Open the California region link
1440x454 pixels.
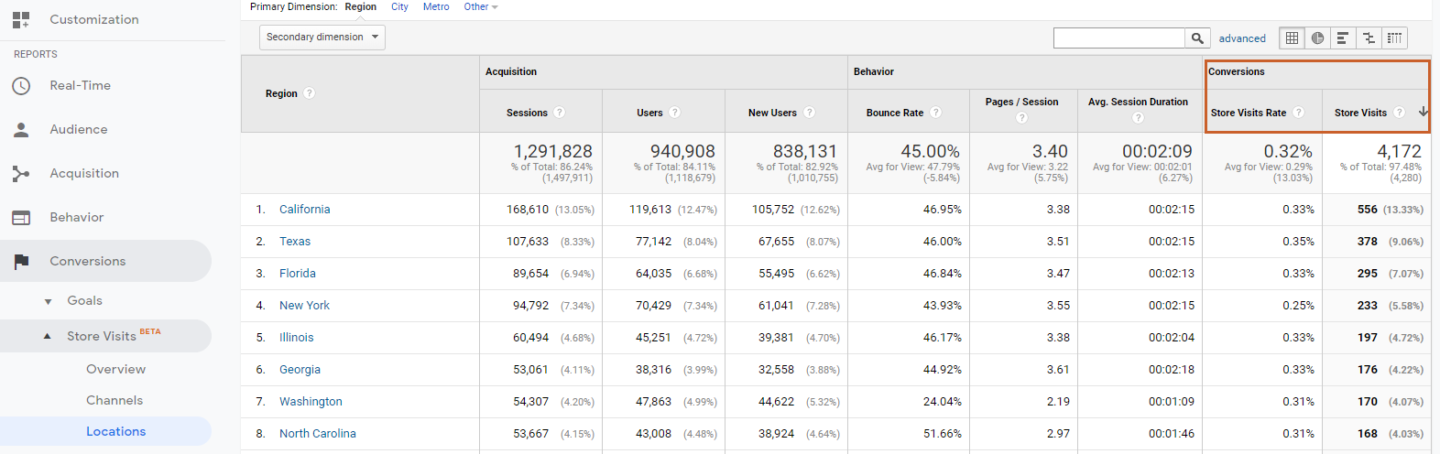(304, 210)
